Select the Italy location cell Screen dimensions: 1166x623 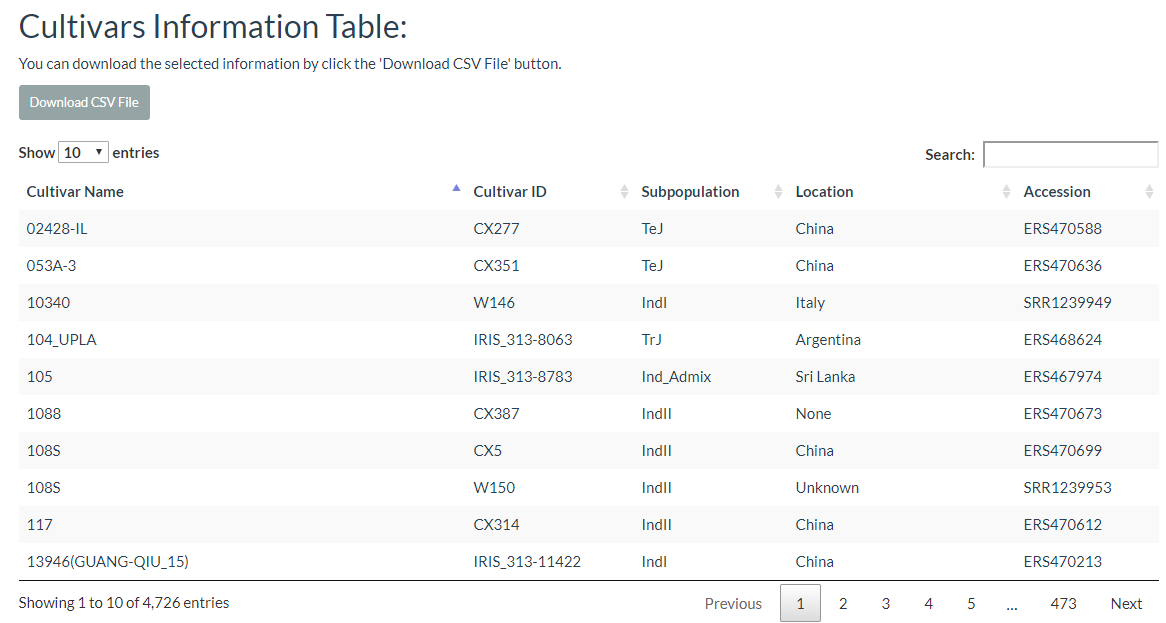[810, 303]
